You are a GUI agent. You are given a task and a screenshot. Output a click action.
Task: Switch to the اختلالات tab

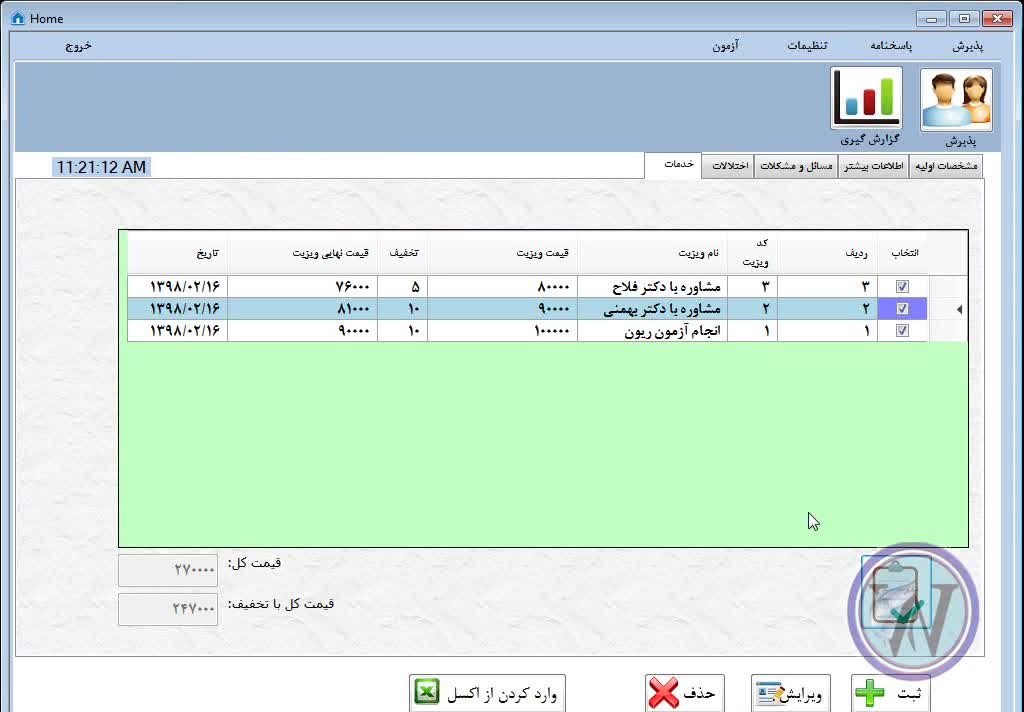tap(728, 166)
